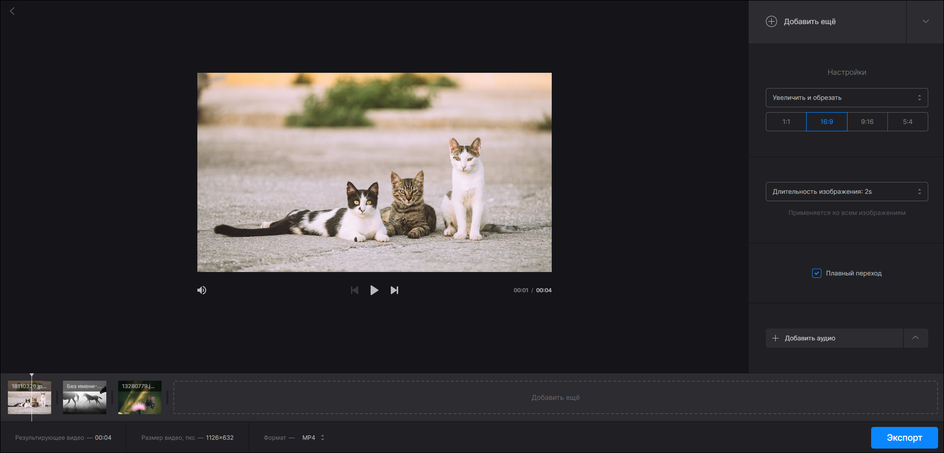
Task: Select the 1:1 aspect ratio
Action: coord(786,122)
